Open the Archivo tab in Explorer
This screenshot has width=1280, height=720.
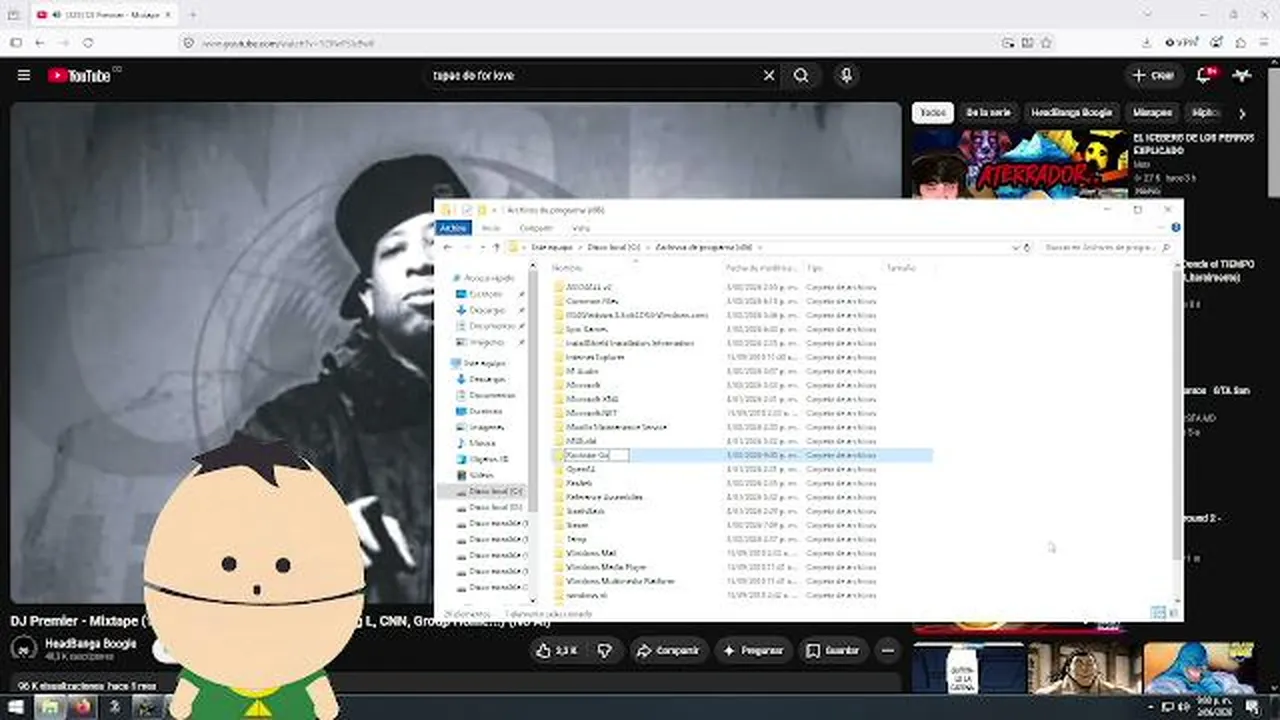[x=453, y=228]
